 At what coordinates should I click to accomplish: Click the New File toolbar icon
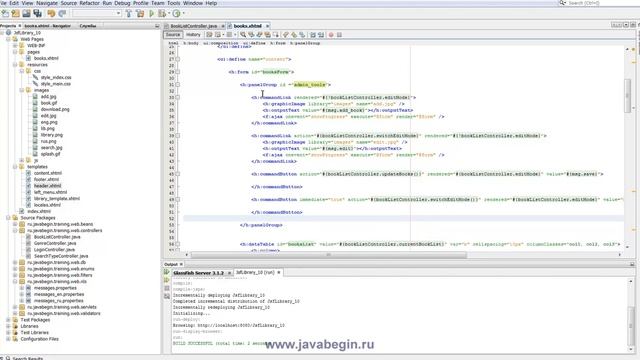tap(5, 13)
